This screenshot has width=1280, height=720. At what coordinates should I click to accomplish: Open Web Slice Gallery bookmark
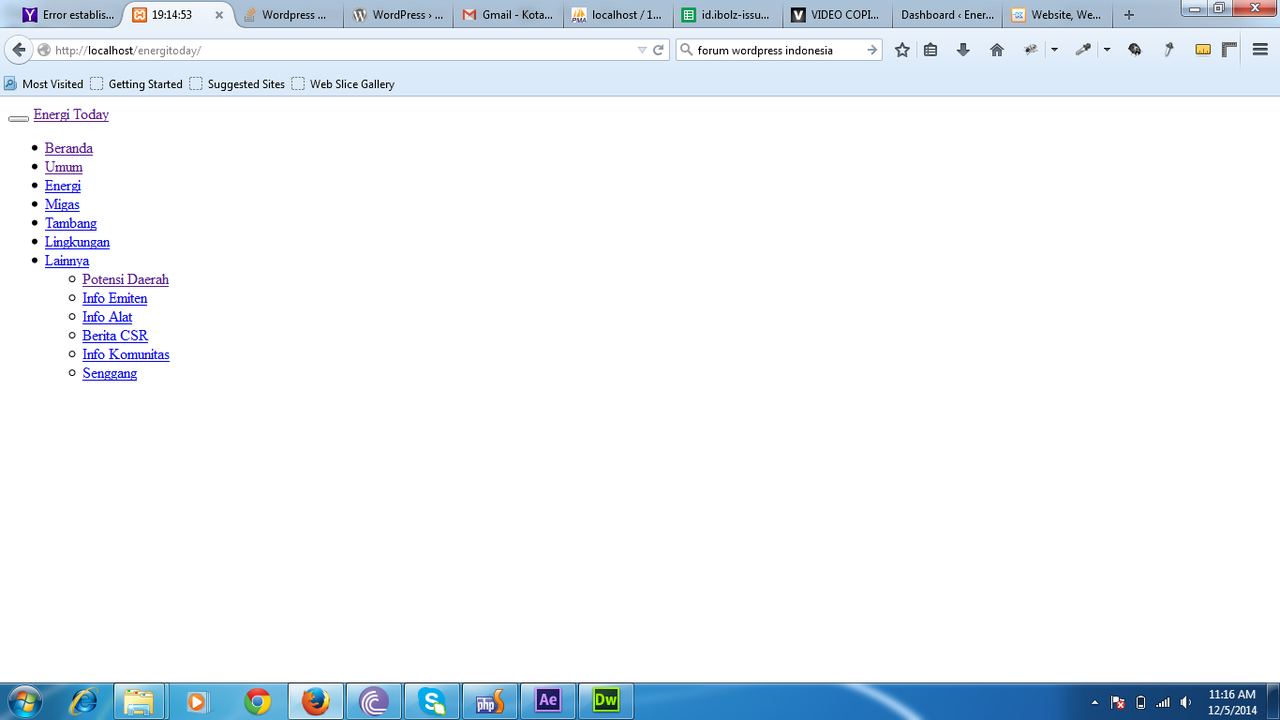343,84
